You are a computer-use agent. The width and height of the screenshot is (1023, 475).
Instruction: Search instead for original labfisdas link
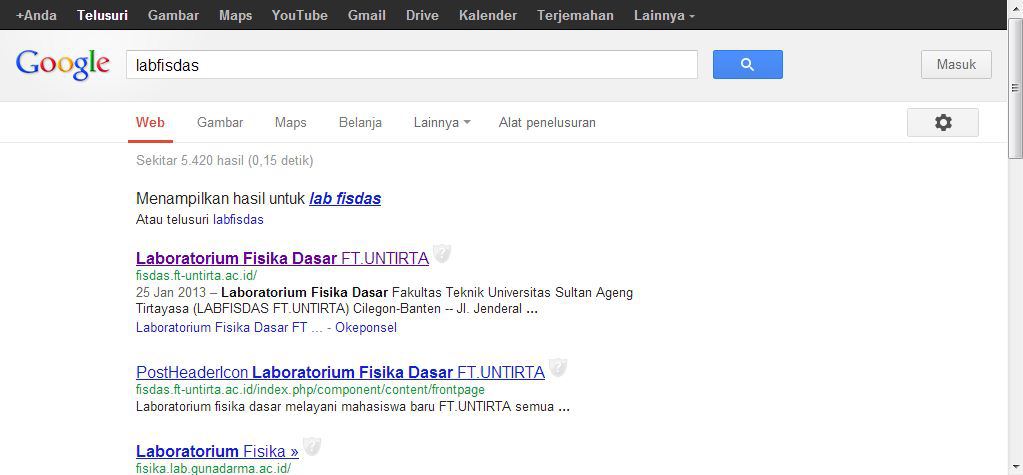[238, 220]
